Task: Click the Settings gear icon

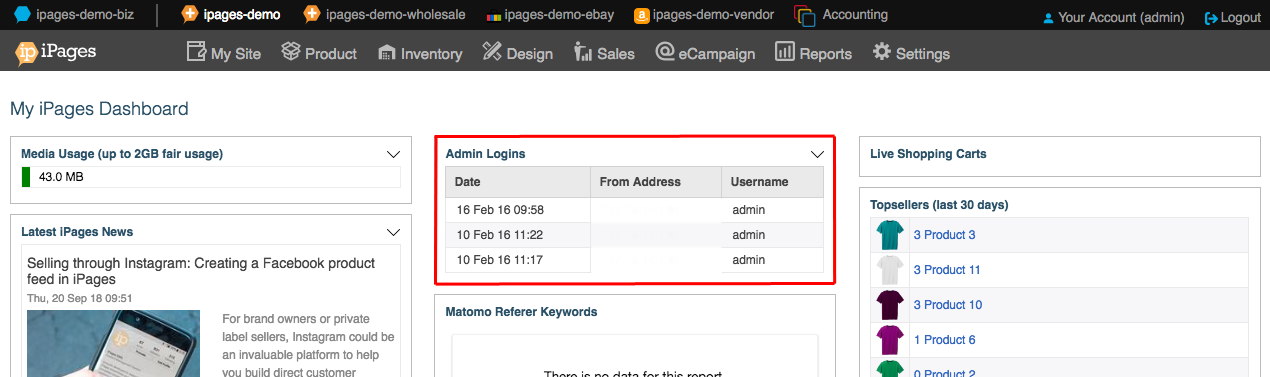Action: coord(882,51)
